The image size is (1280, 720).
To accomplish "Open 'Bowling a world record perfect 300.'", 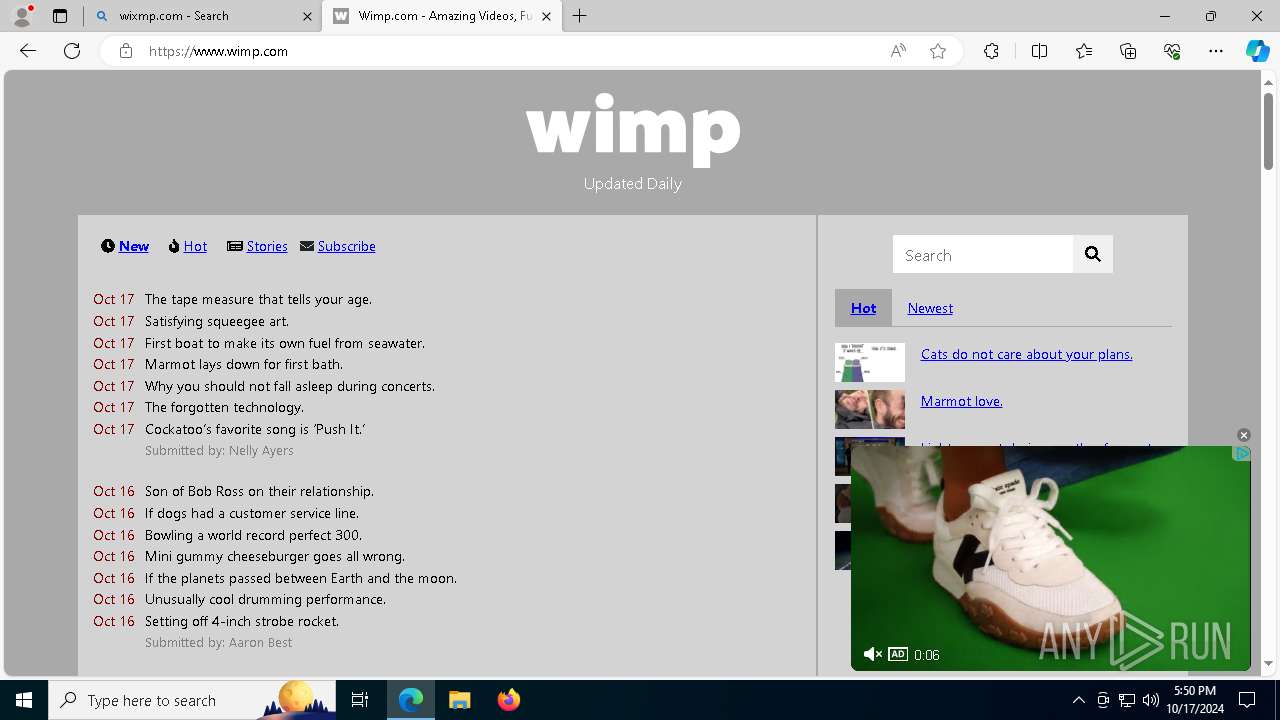I will coord(253,535).
